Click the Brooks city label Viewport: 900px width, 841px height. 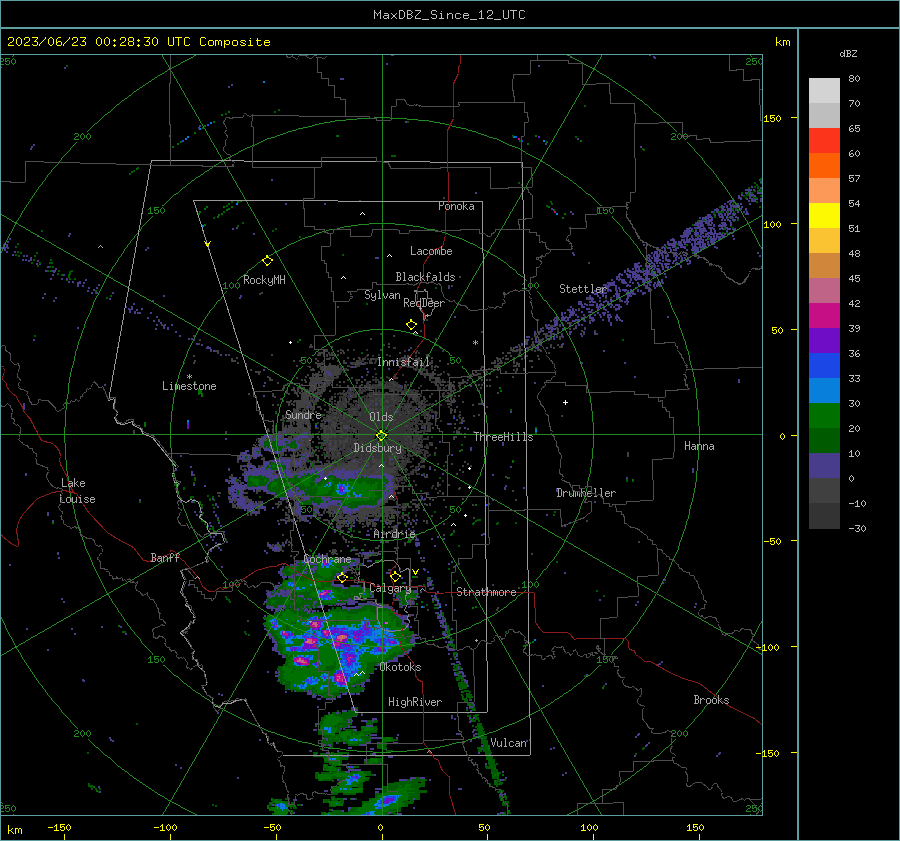[711, 700]
